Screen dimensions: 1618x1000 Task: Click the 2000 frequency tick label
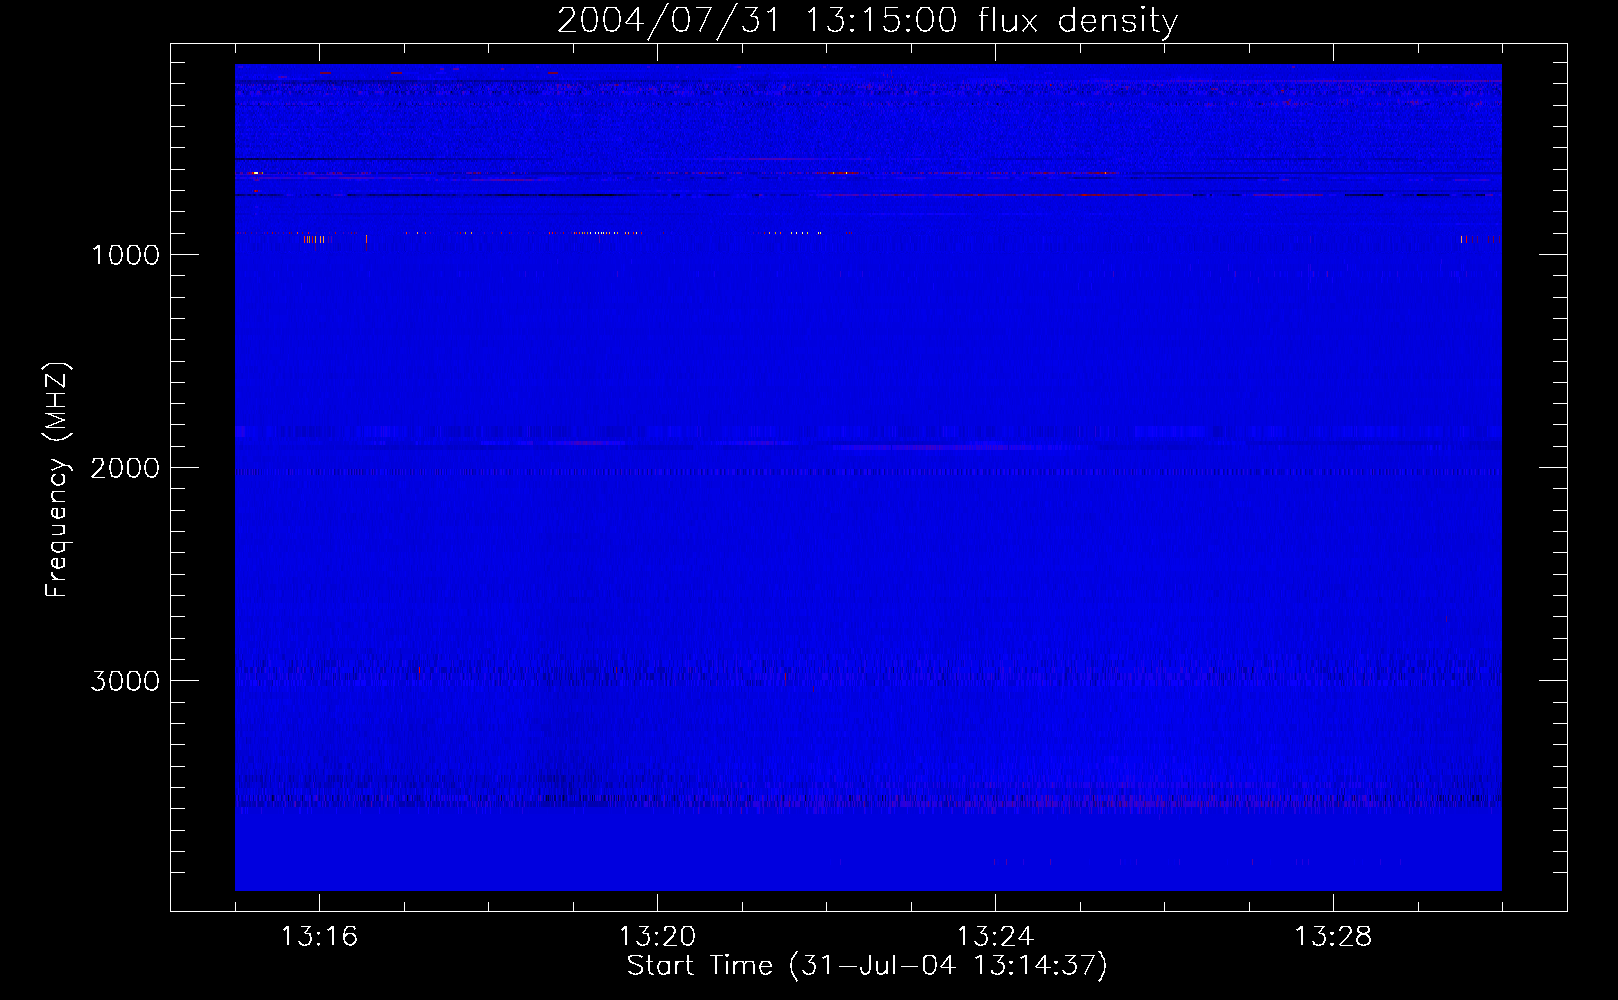coord(125,468)
